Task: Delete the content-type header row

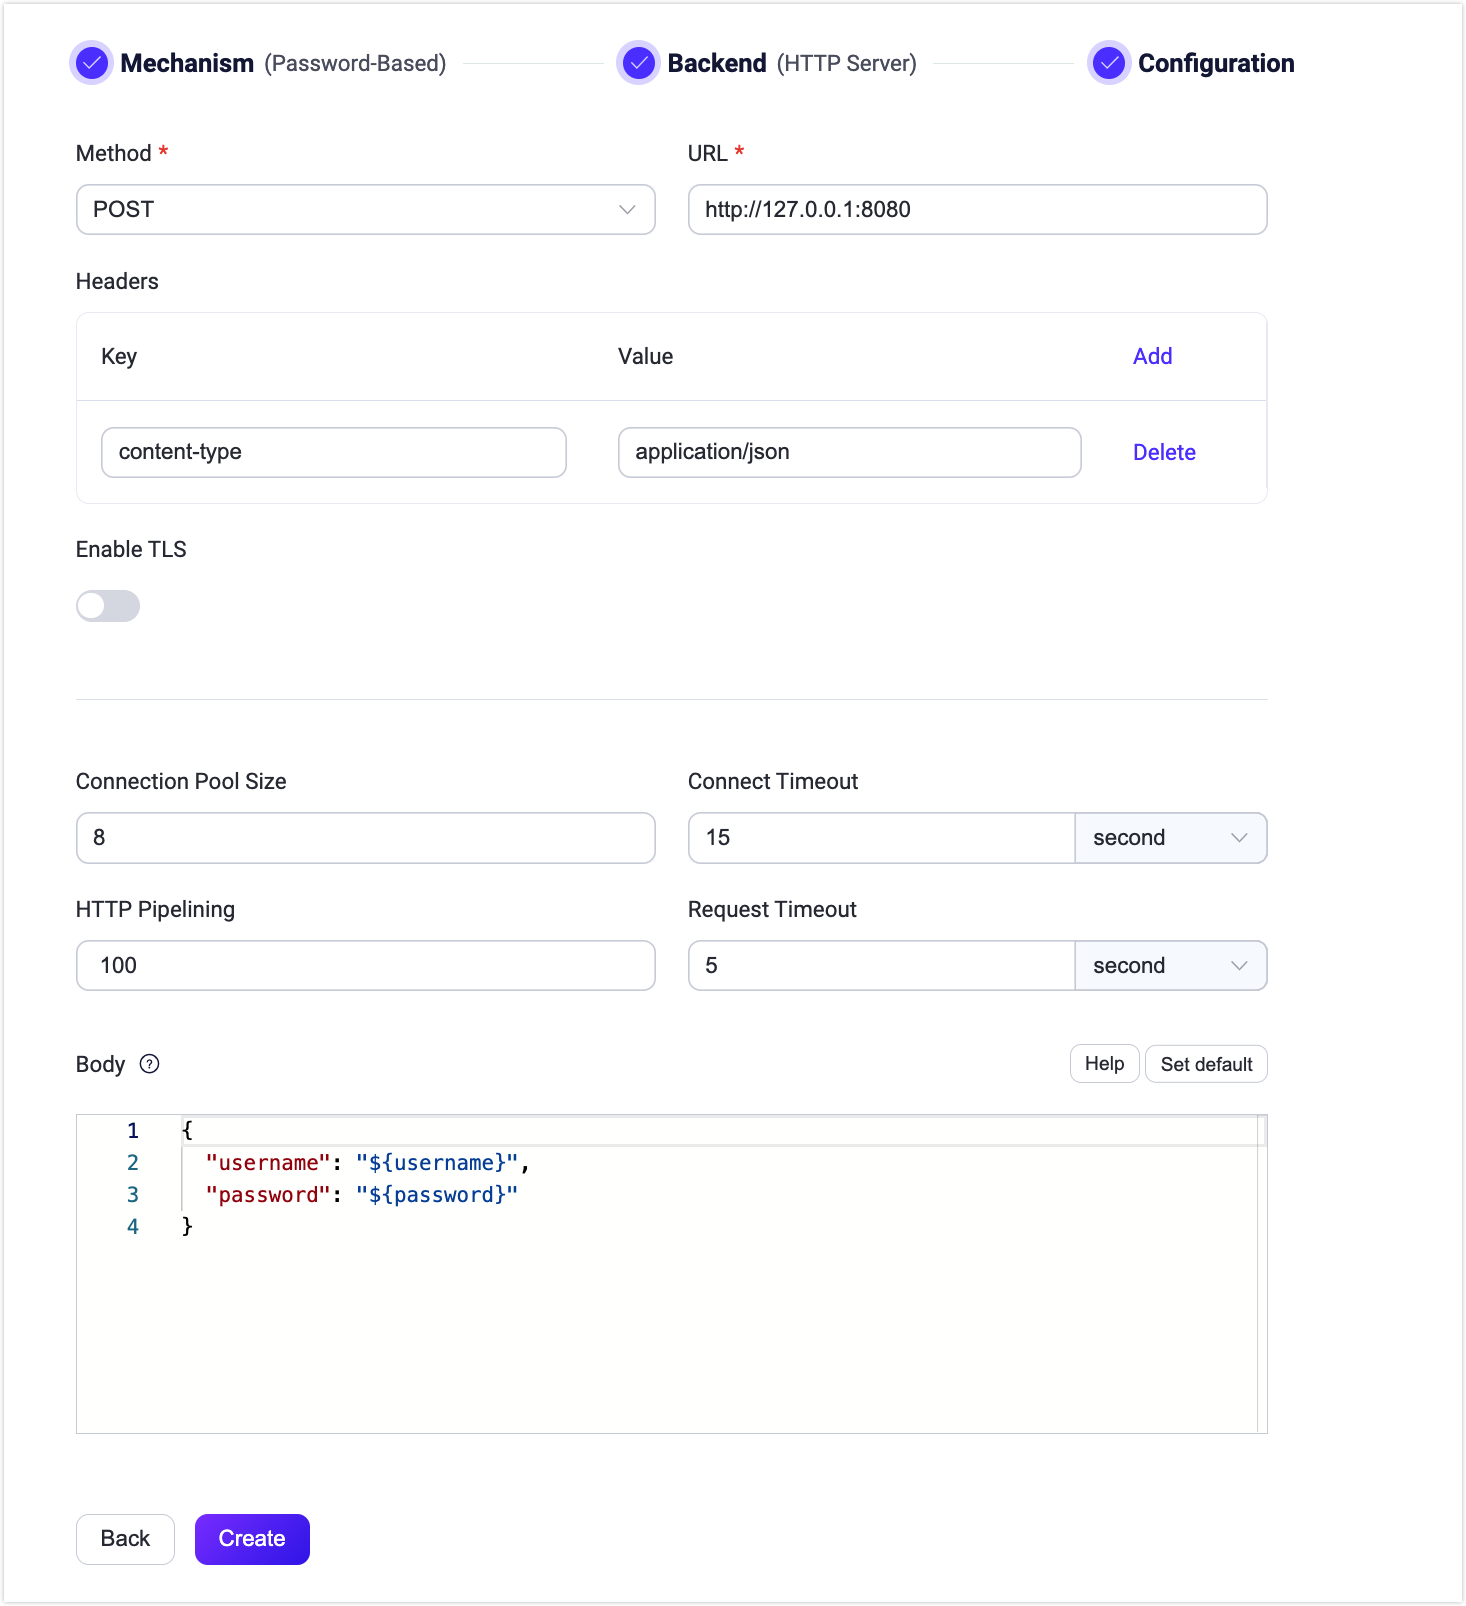Action: pyautogui.click(x=1164, y=452)
